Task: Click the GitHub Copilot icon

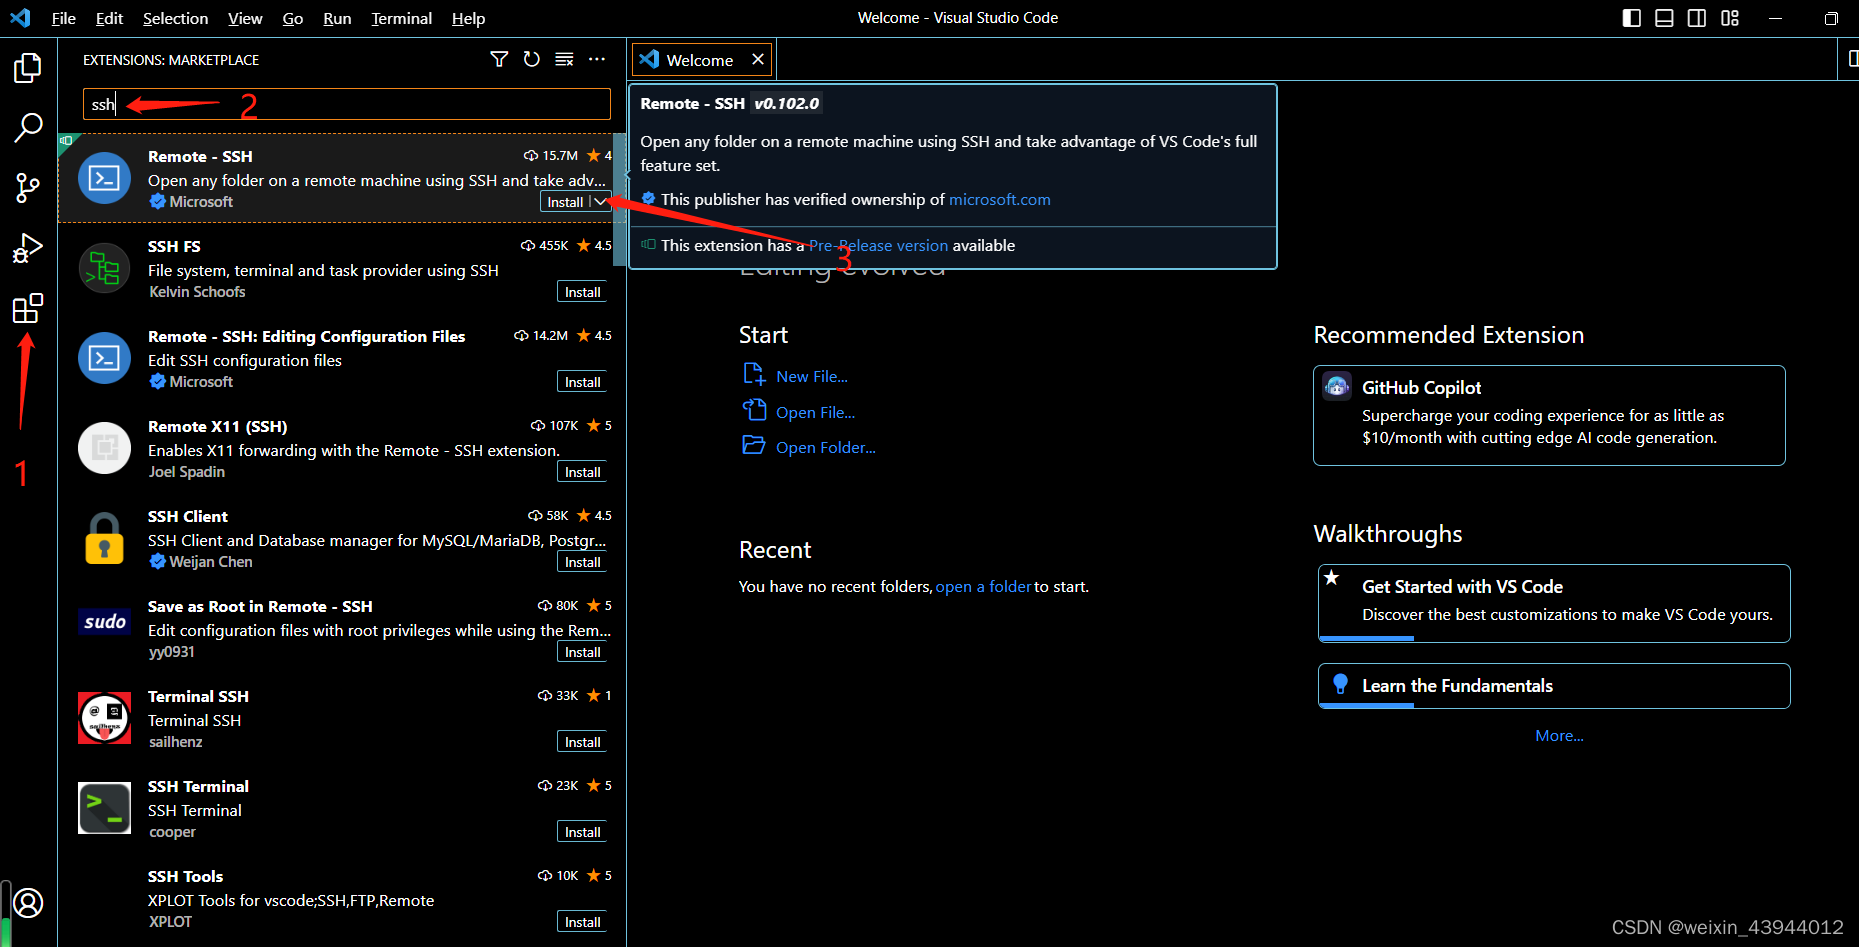Action: coord(1337,386)
